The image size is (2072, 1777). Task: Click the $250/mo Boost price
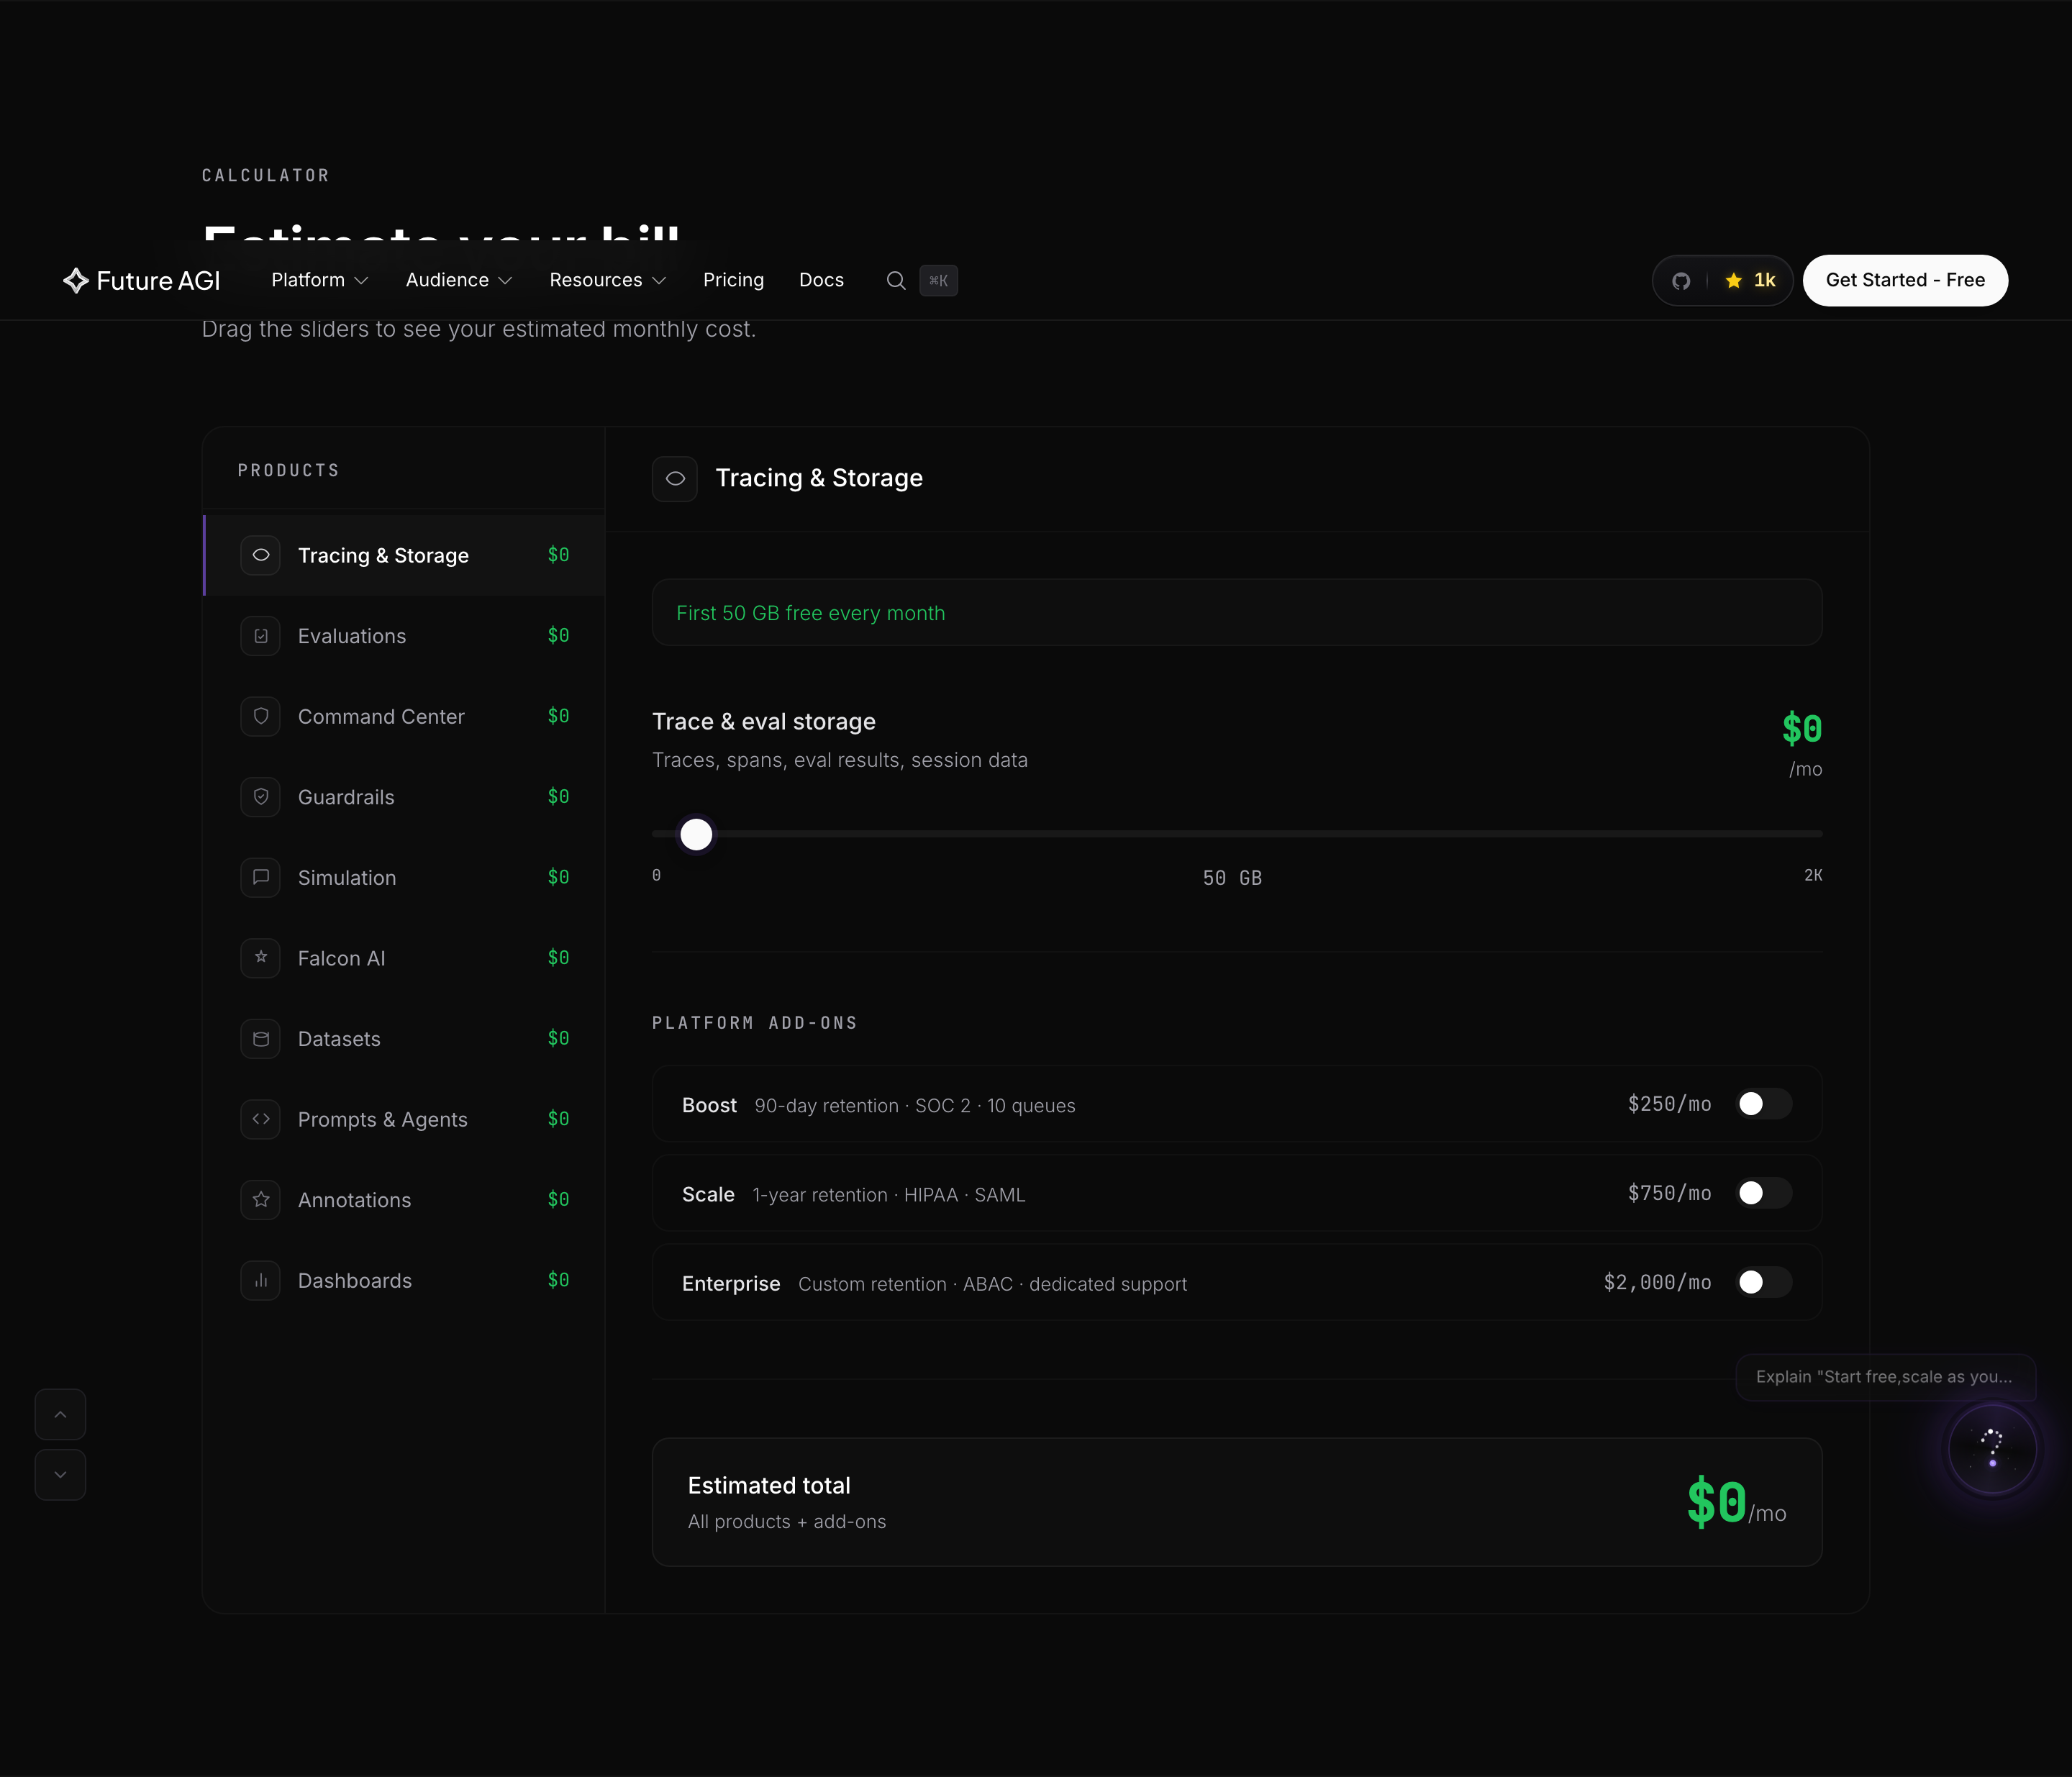click(x=1669, y=1104)
